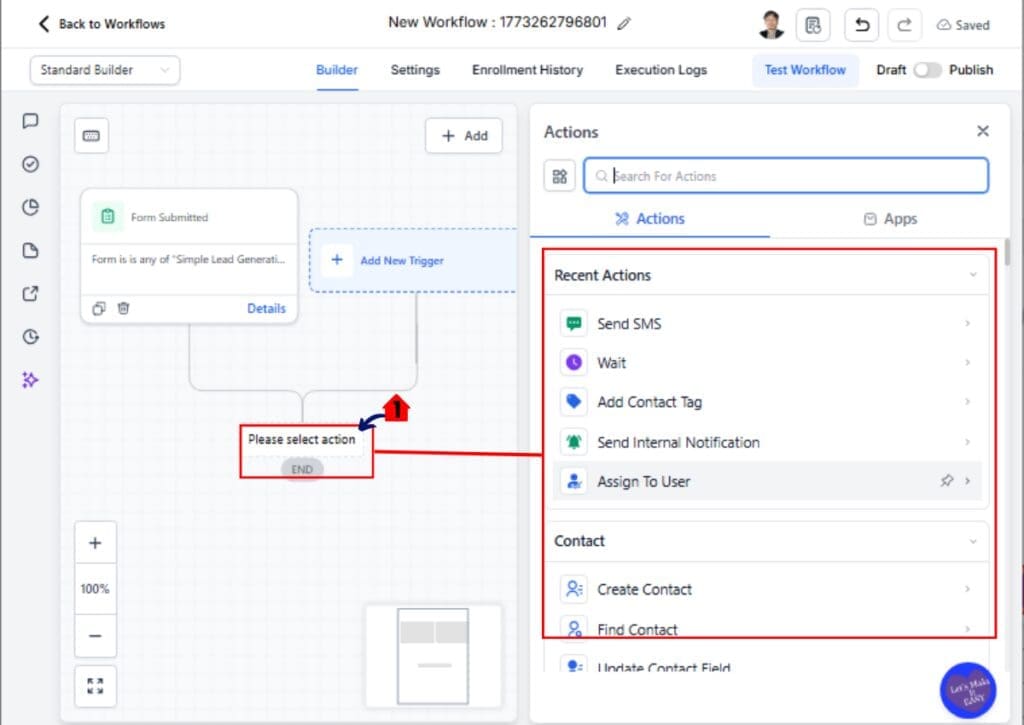Click the keyboard shortcuts icon on canvas
The height and width of the screenshot is (725, 1024).
coord(91,136)
